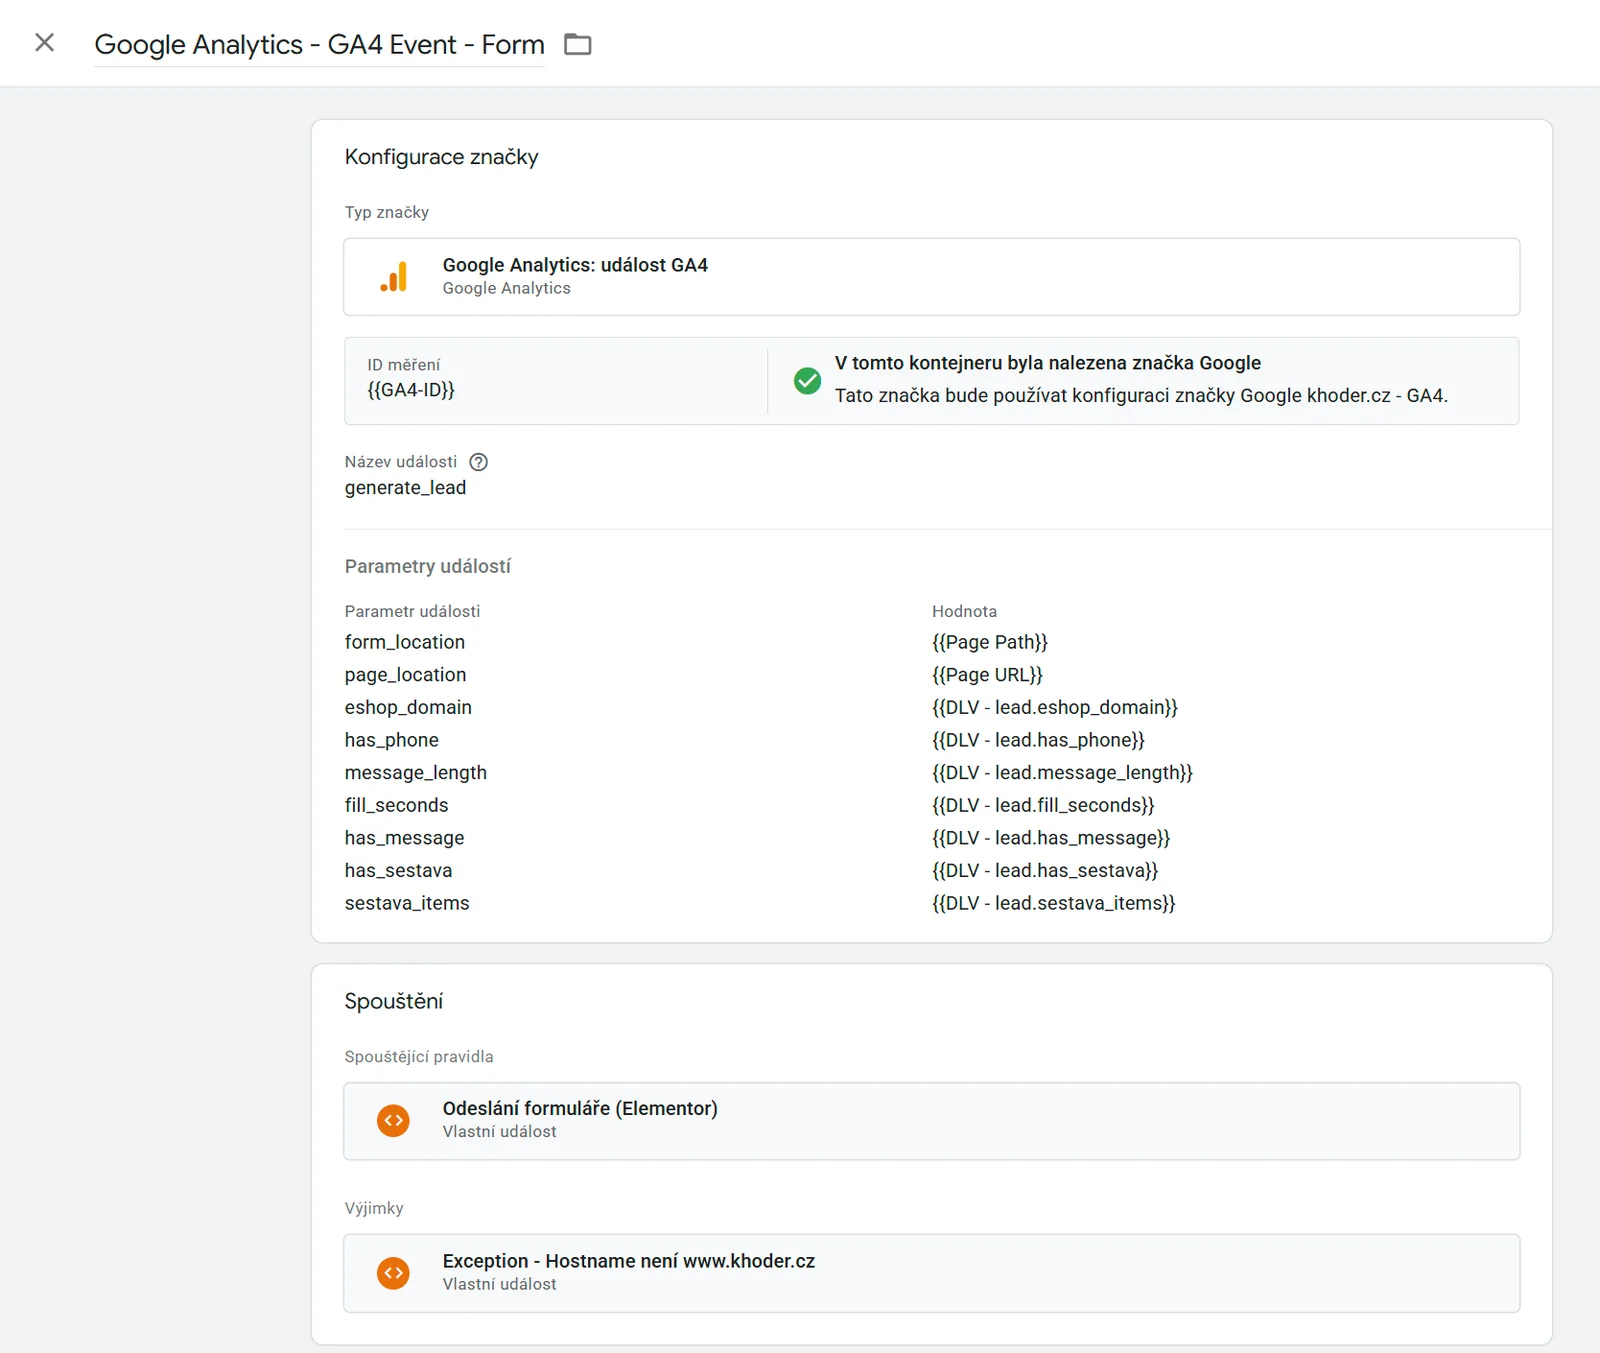Click the {{DLV - lead.has_phone}} value
Image resolution: width=1600 pixels, height=1353 pixels.
(x=1038, y=740)
